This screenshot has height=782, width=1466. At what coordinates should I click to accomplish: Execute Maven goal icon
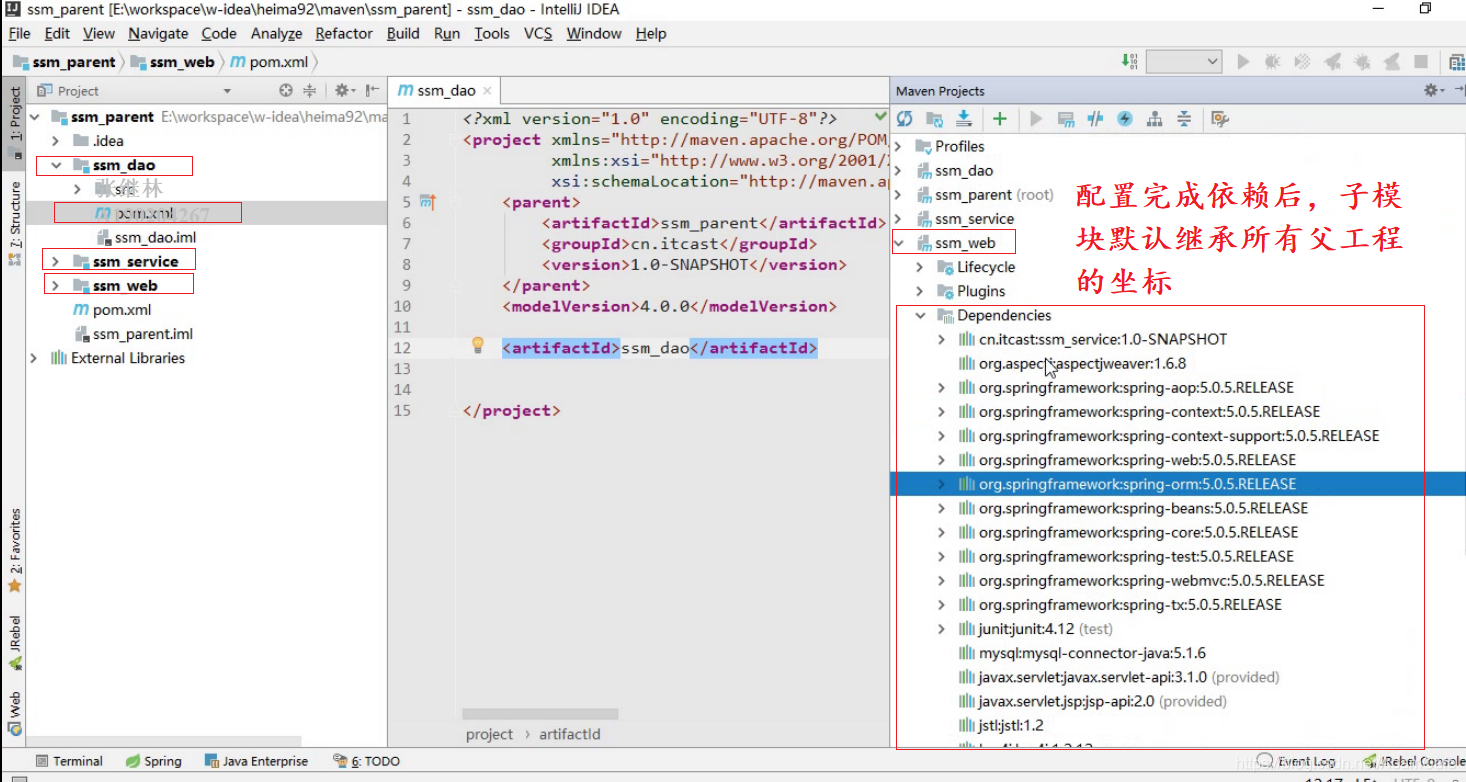click(x=1066, y=119)
